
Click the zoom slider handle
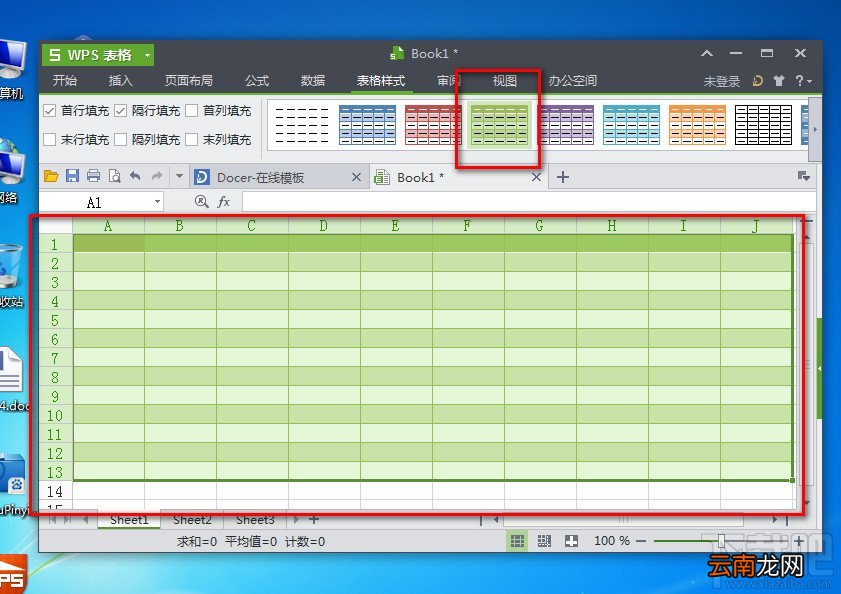pos(721,541)
